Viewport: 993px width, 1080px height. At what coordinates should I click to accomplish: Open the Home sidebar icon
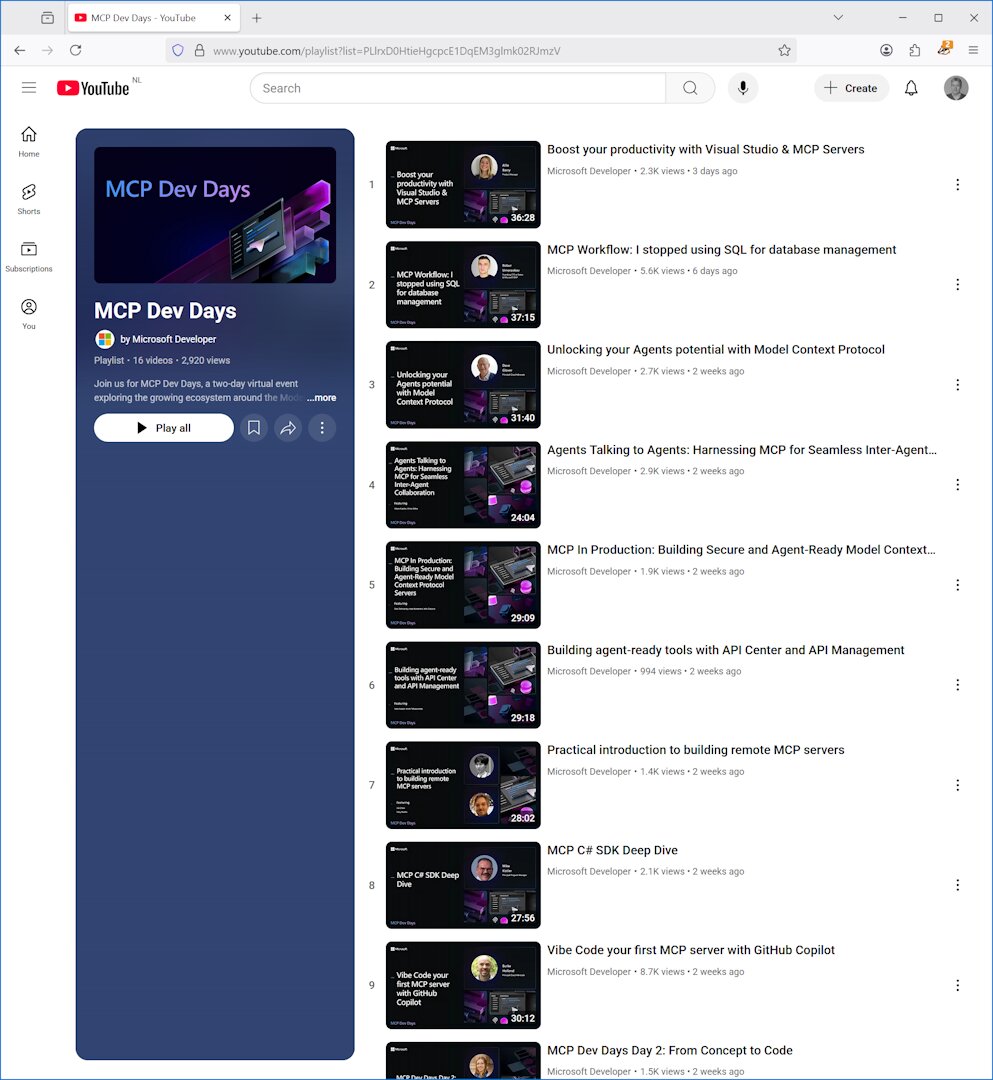tap(28, 140)
